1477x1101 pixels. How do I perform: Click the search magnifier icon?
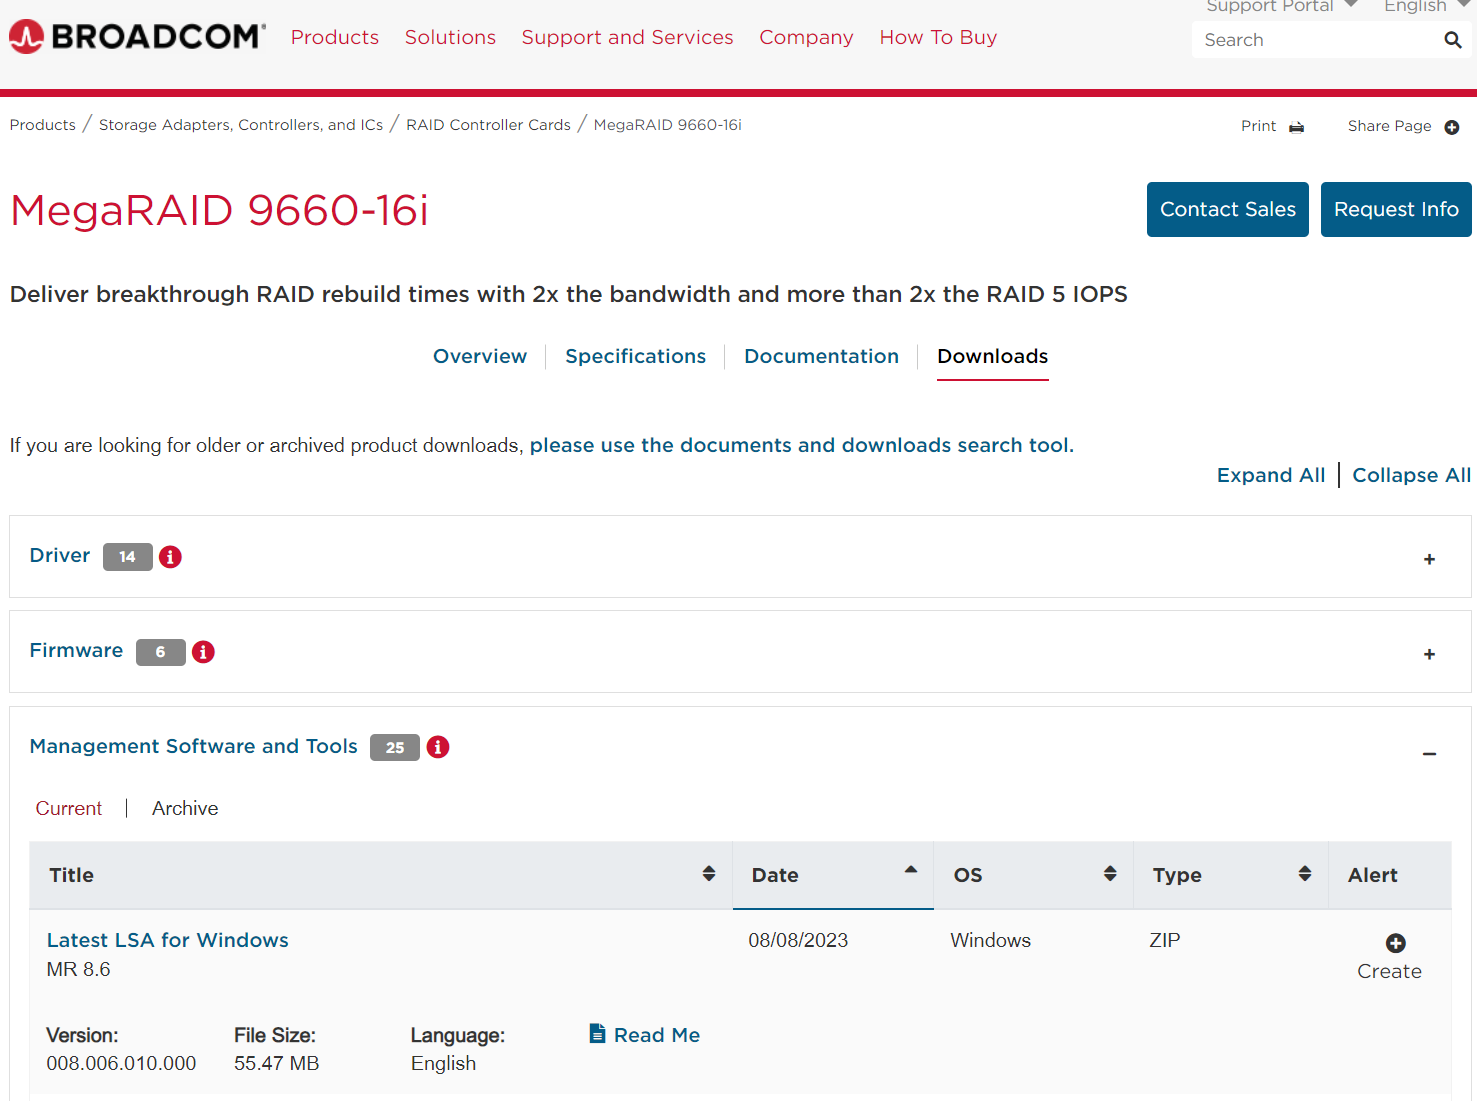[x=1452, y=40]
